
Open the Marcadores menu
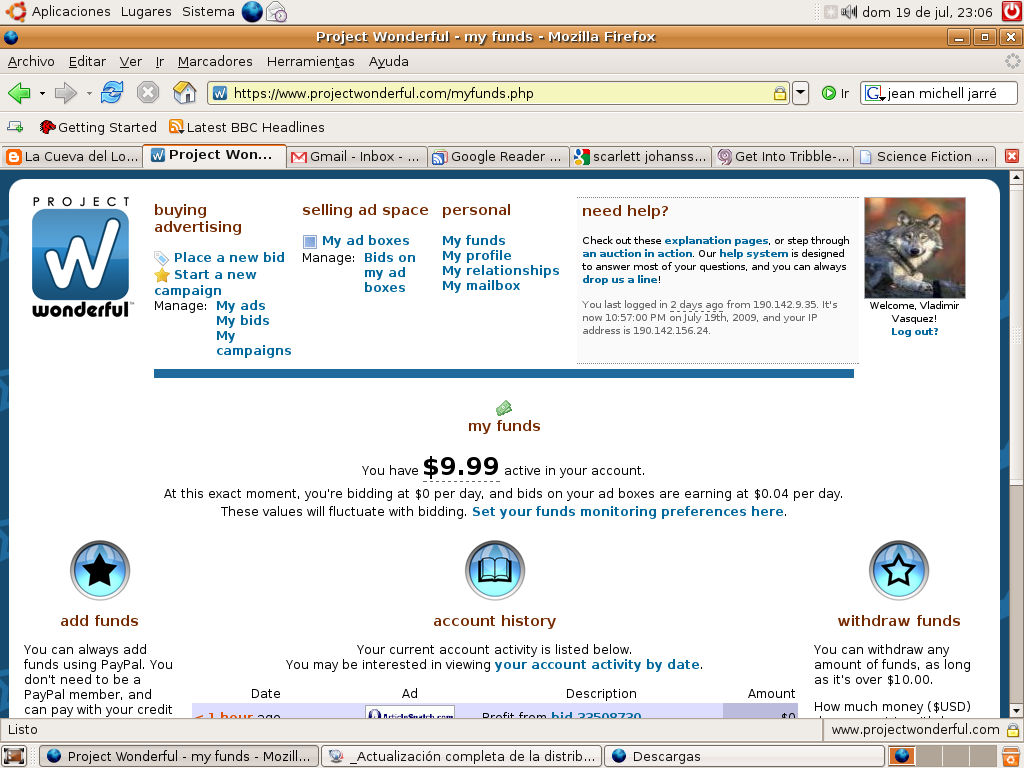pos(215,61)
